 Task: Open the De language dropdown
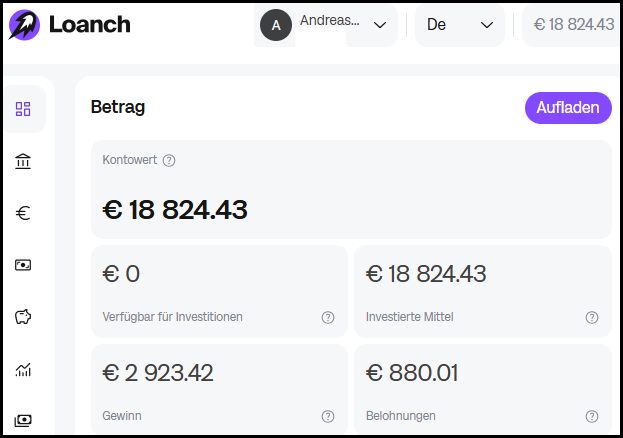460,25
